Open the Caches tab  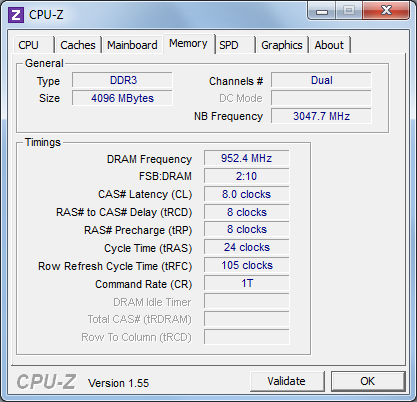click(x=78, y=45)
